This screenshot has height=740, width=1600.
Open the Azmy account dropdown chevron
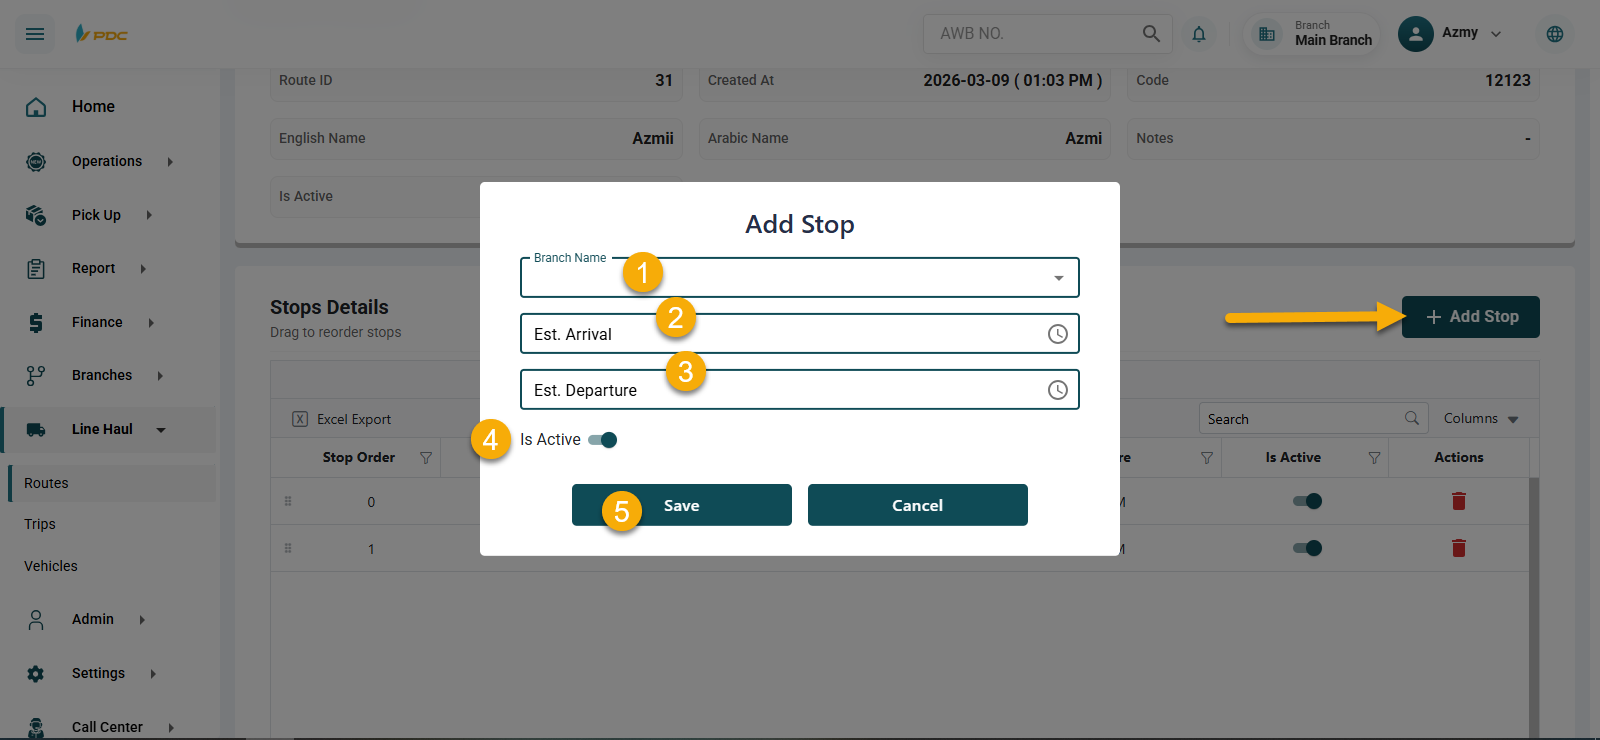[x=1496, y=34]
